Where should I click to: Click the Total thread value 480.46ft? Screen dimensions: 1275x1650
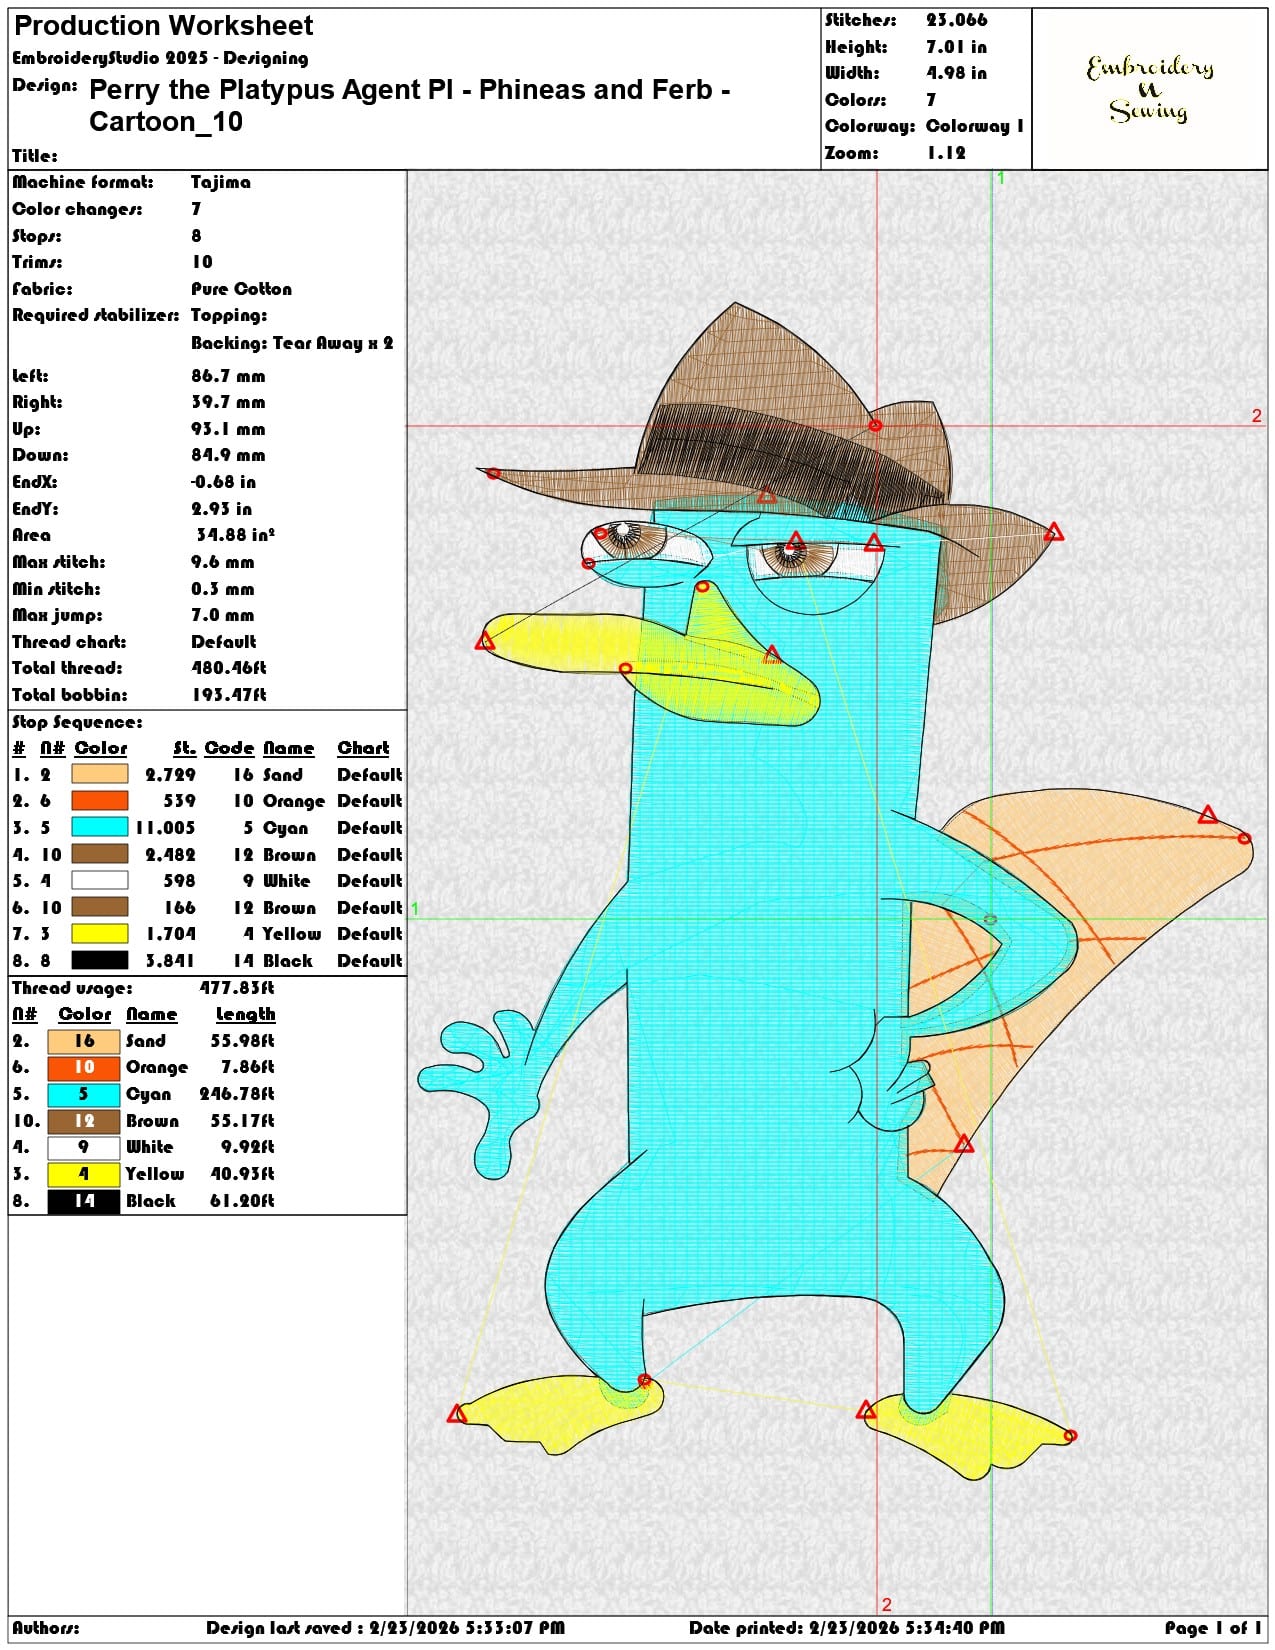[x=229, y=668]
